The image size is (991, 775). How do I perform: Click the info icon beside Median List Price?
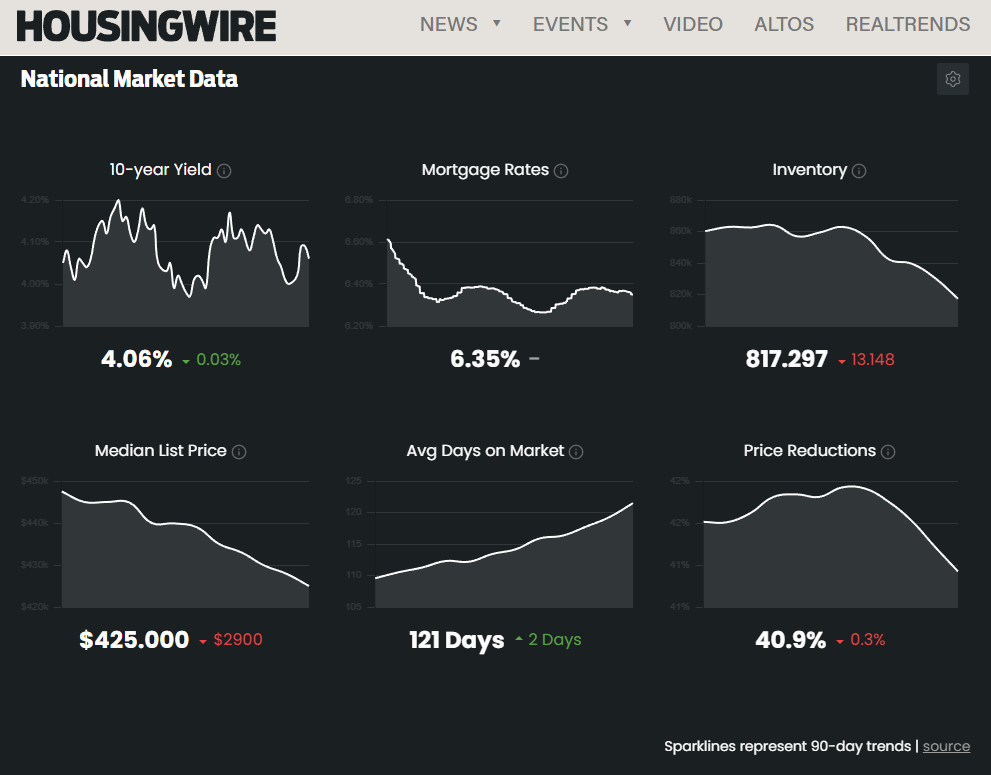coord(239,452)
